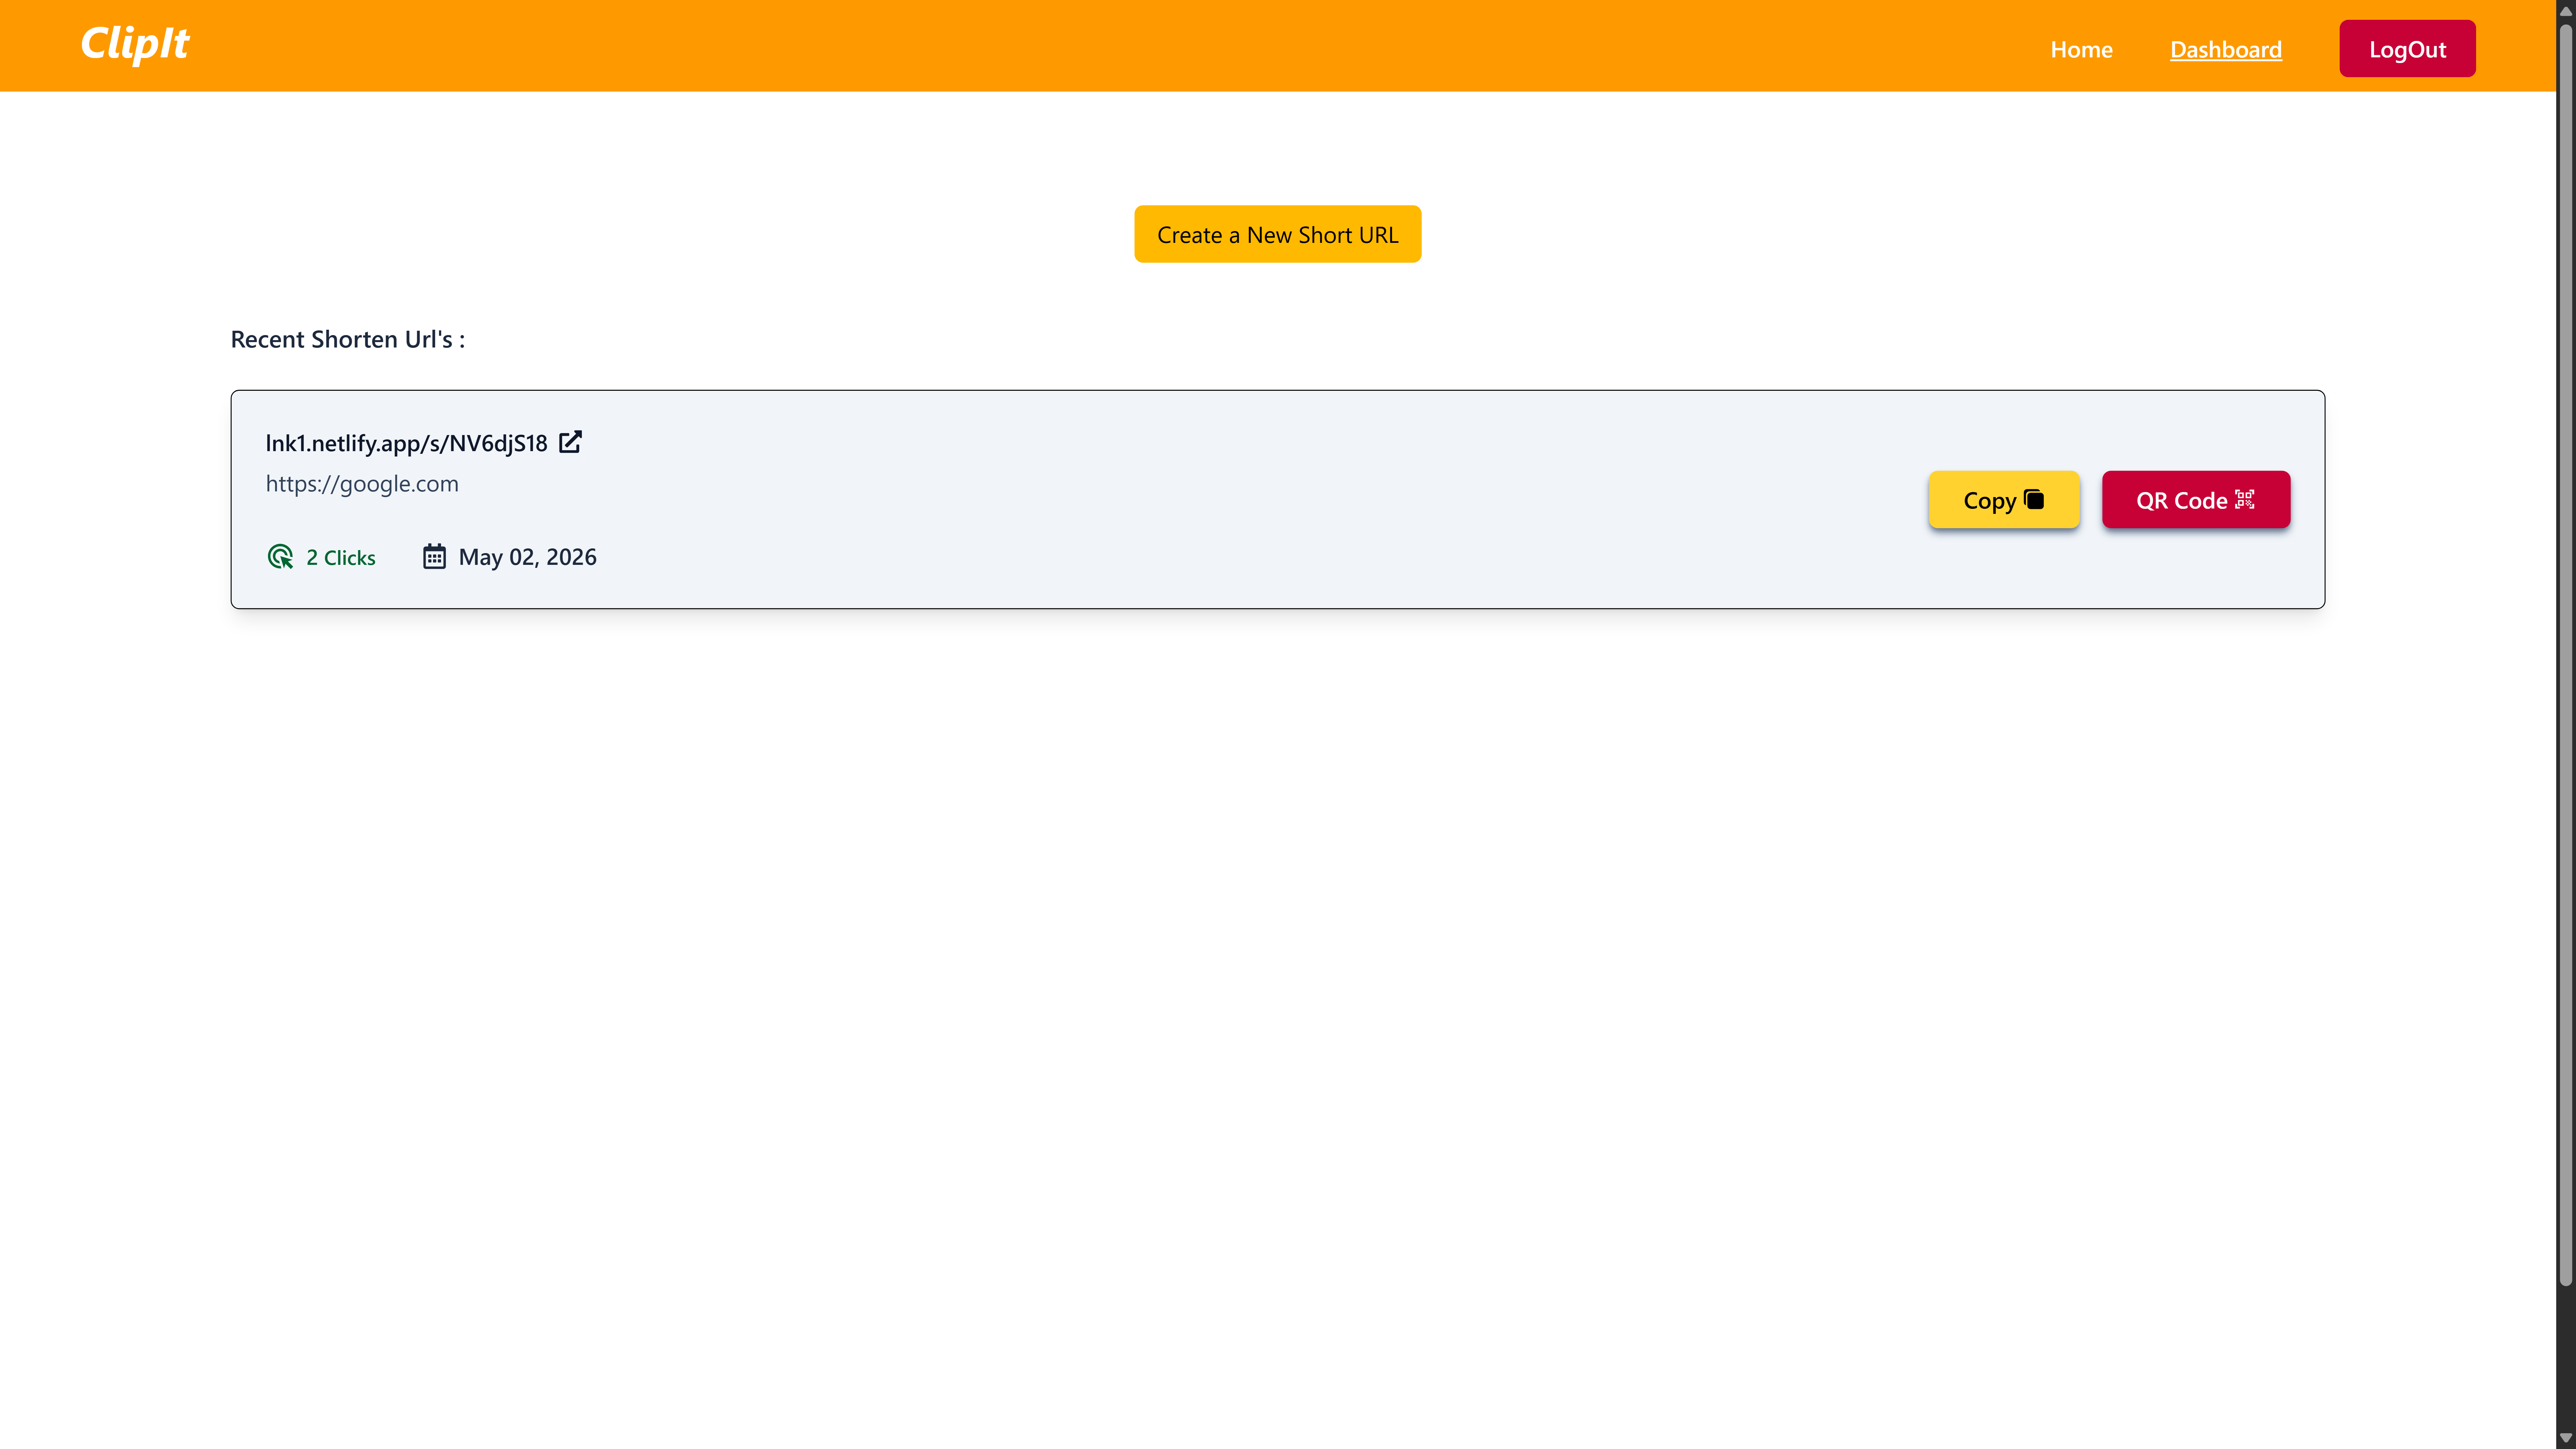Click the calendar icon next to May 02, 2026
The width and height of the screenshot is (2576, 1449).
coord(434,557)
